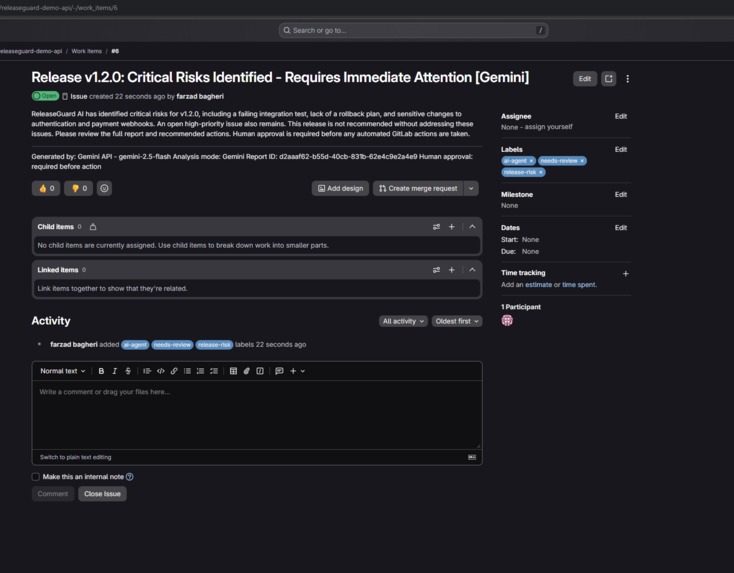
Task: Click the lock icon beside Child items
Action: (x=93, y=227)
